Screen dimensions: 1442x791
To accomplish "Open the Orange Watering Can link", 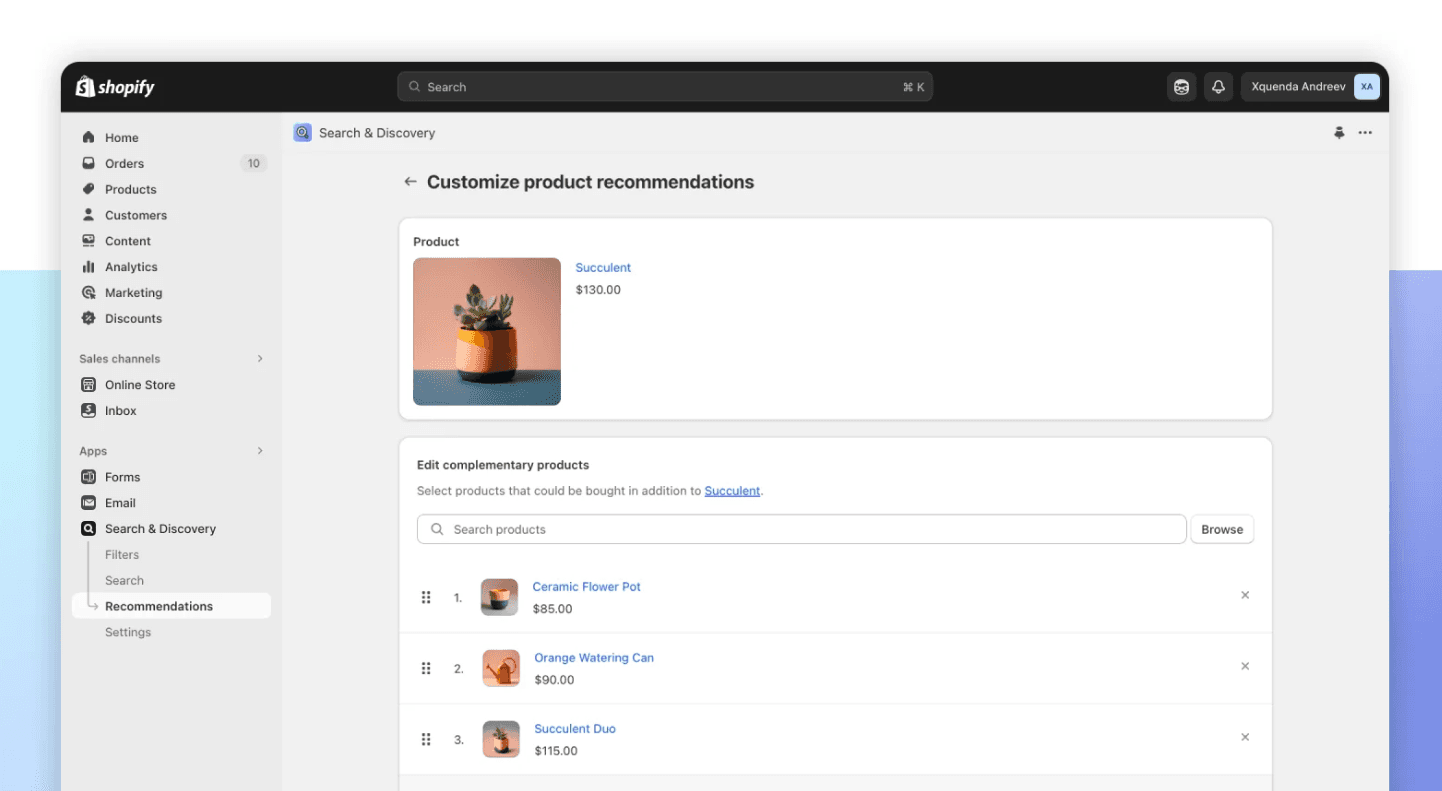I will pos(594,658).
